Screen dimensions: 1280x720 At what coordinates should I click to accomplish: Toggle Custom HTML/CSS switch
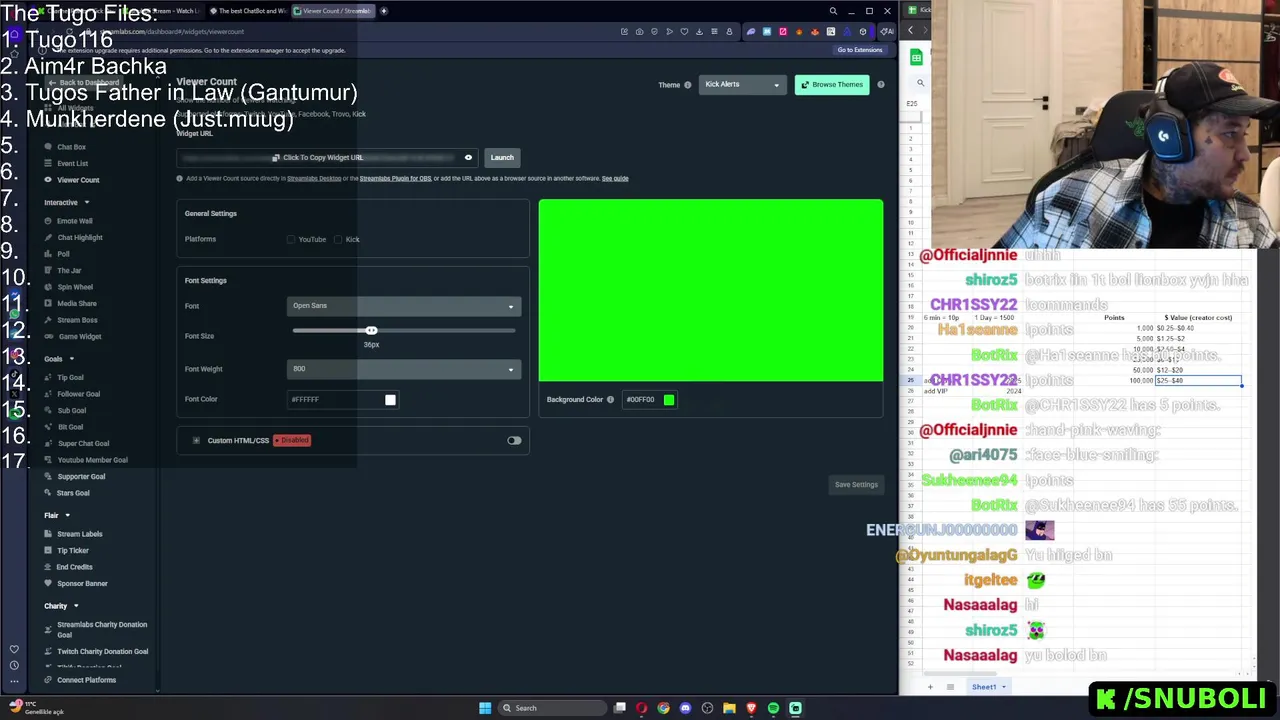tap(514, 440)
